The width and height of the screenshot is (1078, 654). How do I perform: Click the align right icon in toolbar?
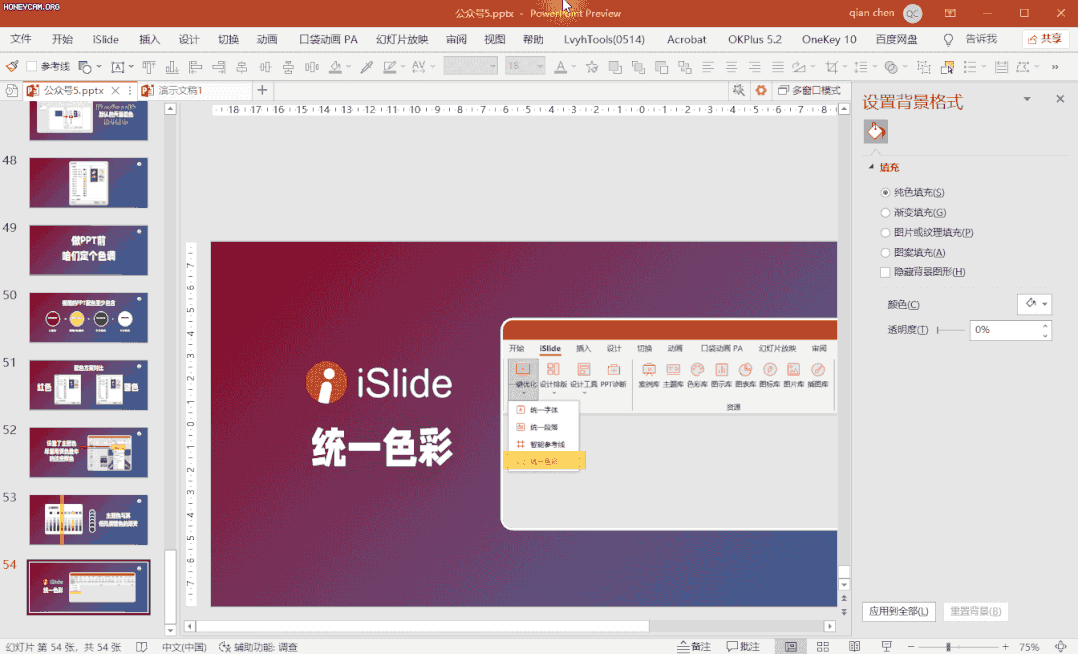pos(219,67)
